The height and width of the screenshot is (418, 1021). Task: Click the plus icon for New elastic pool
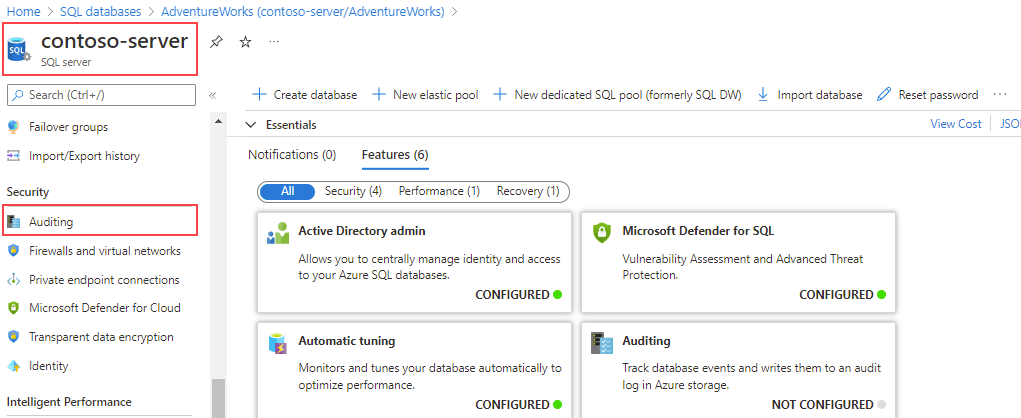pos(379,95)
